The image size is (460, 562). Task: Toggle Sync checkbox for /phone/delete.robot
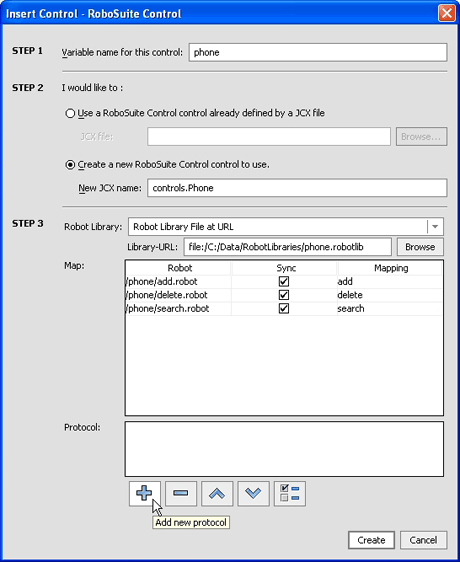point(284,295)
